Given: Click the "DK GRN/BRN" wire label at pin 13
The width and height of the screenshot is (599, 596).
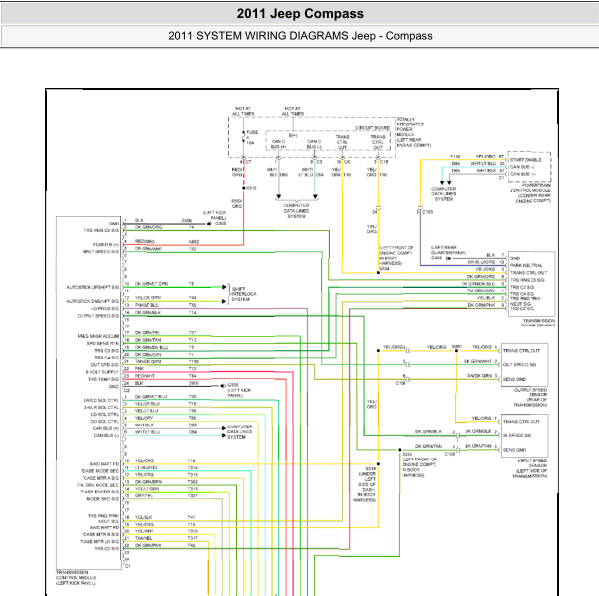Looking at the screenshot, I should tap(148, 482).
